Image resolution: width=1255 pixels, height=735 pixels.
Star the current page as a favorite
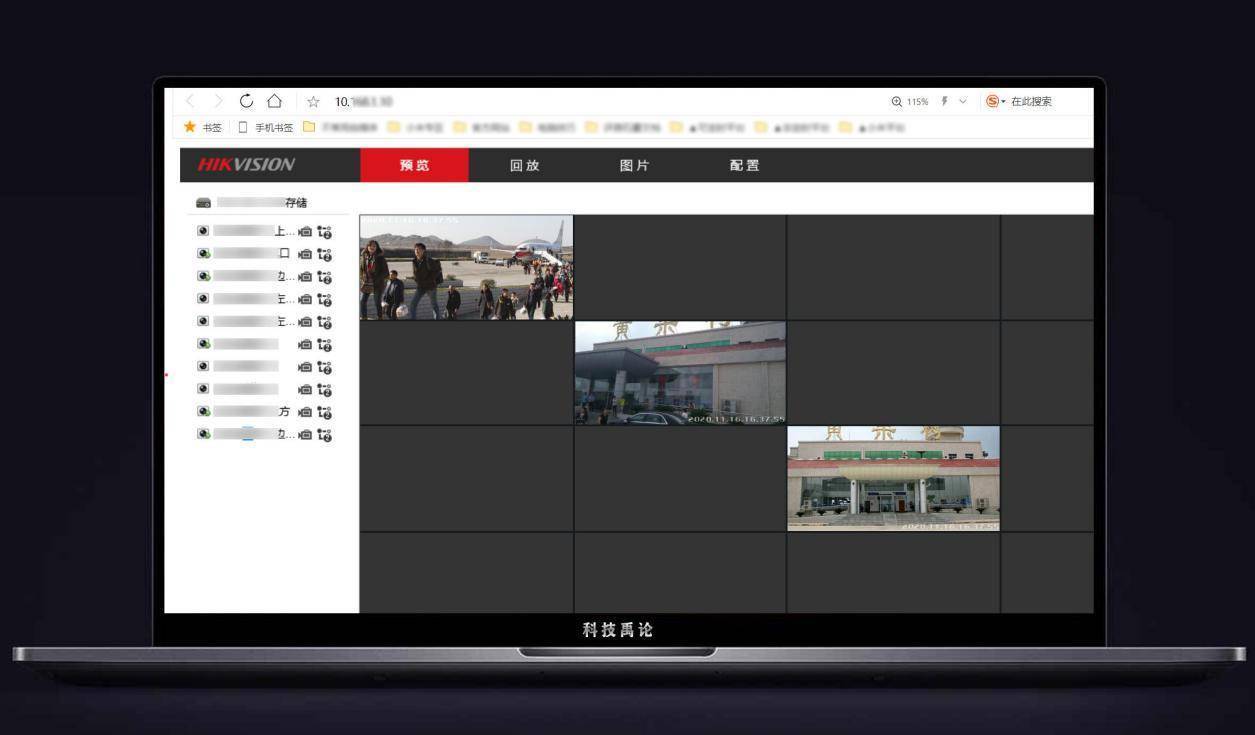coord(313,101)
